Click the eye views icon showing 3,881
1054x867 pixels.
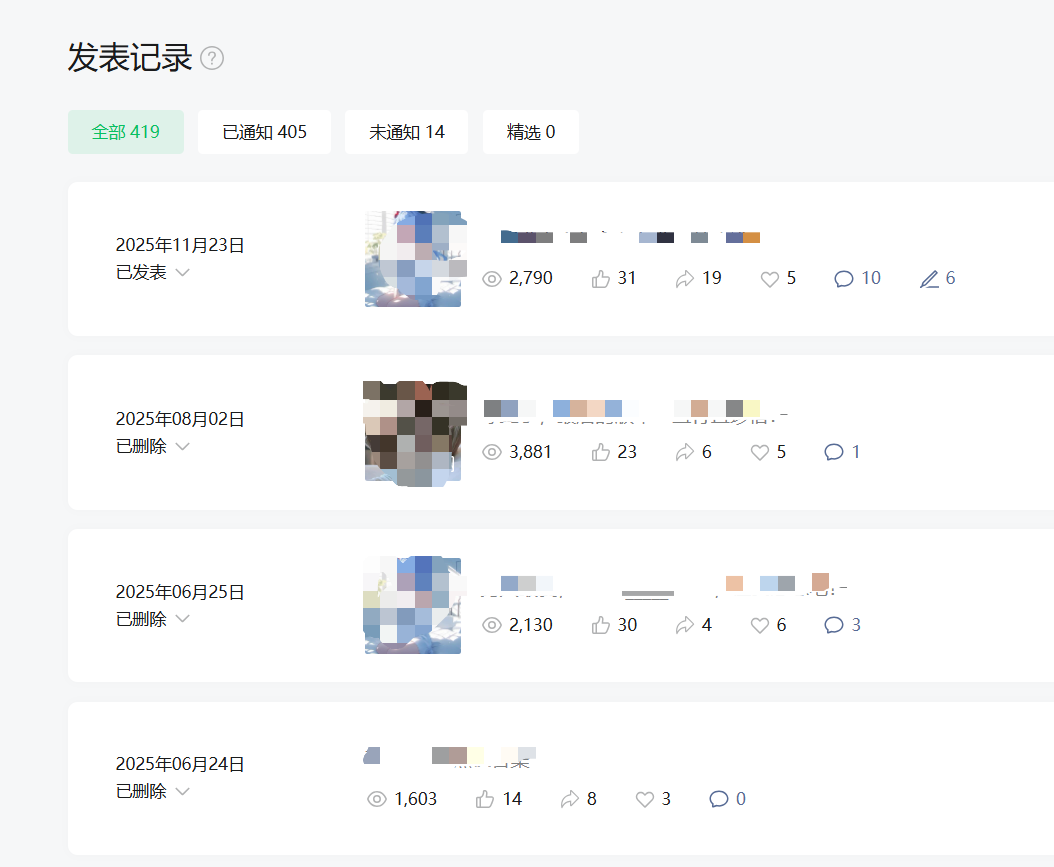[492, 452]
